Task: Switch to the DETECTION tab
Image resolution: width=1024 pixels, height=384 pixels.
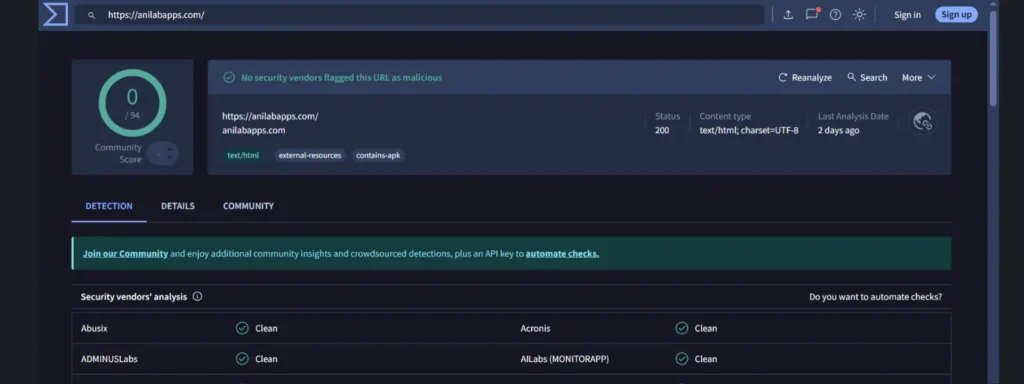Action: 109,206
